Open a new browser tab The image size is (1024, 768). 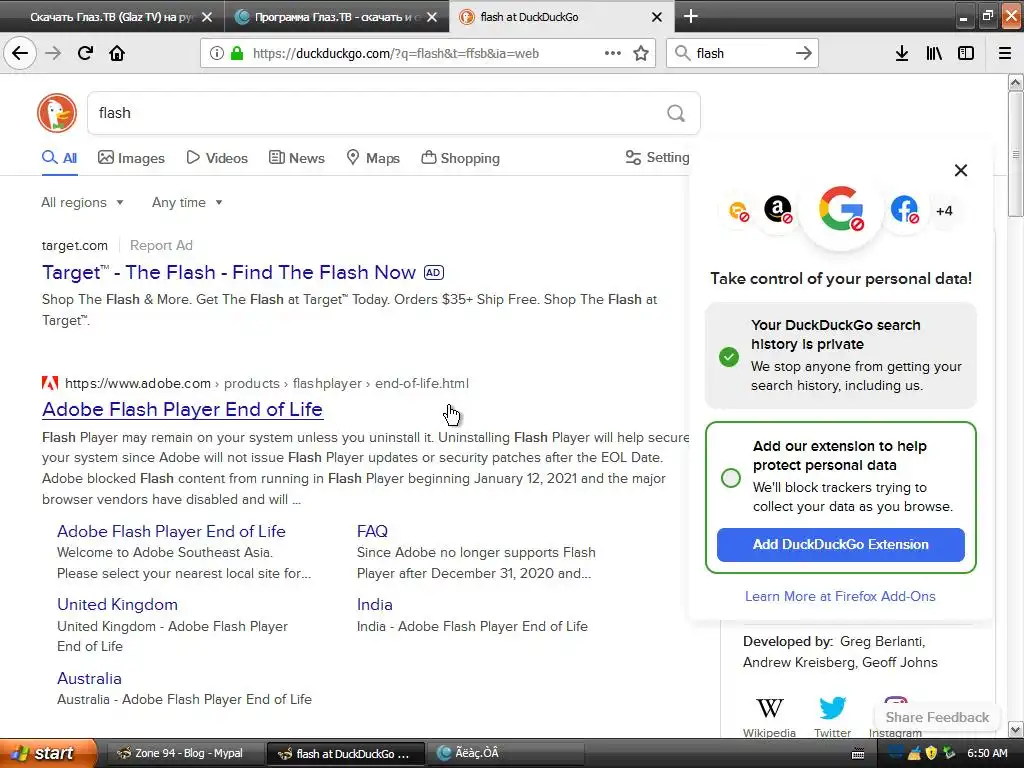[691, 16]
